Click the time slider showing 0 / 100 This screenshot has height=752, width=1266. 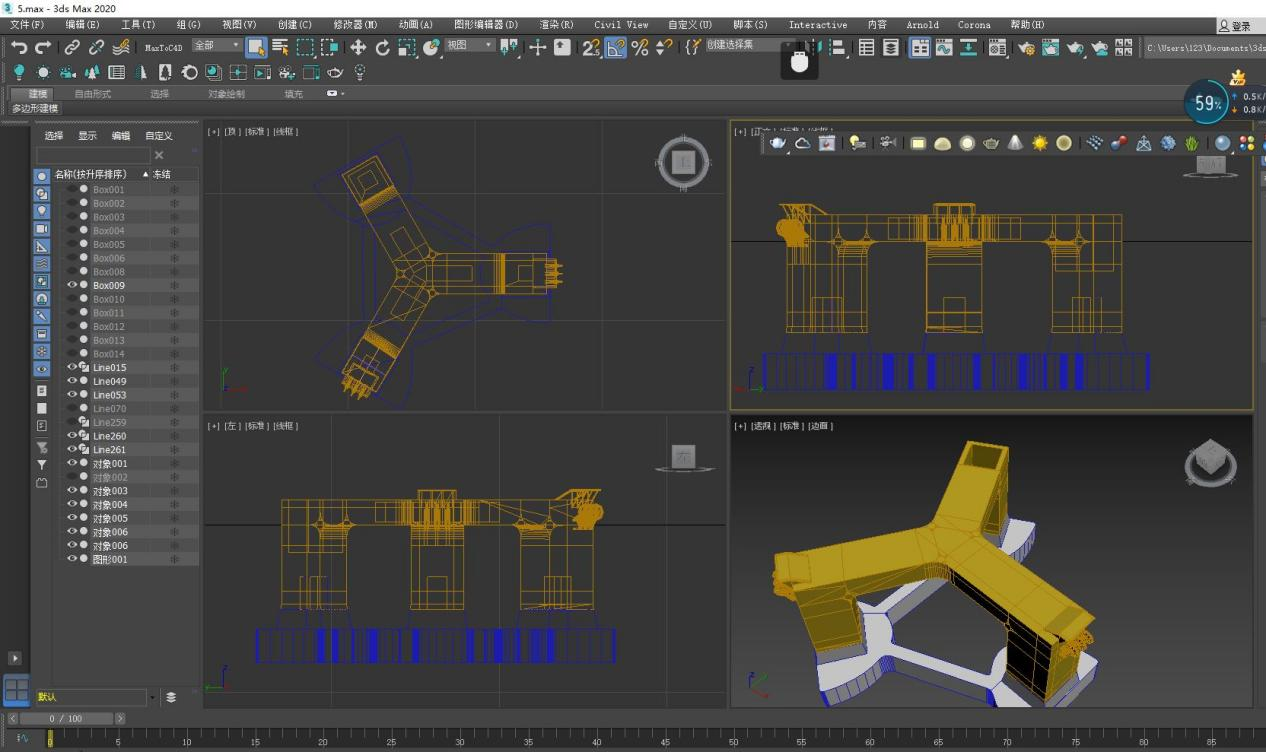click(65, 718)
